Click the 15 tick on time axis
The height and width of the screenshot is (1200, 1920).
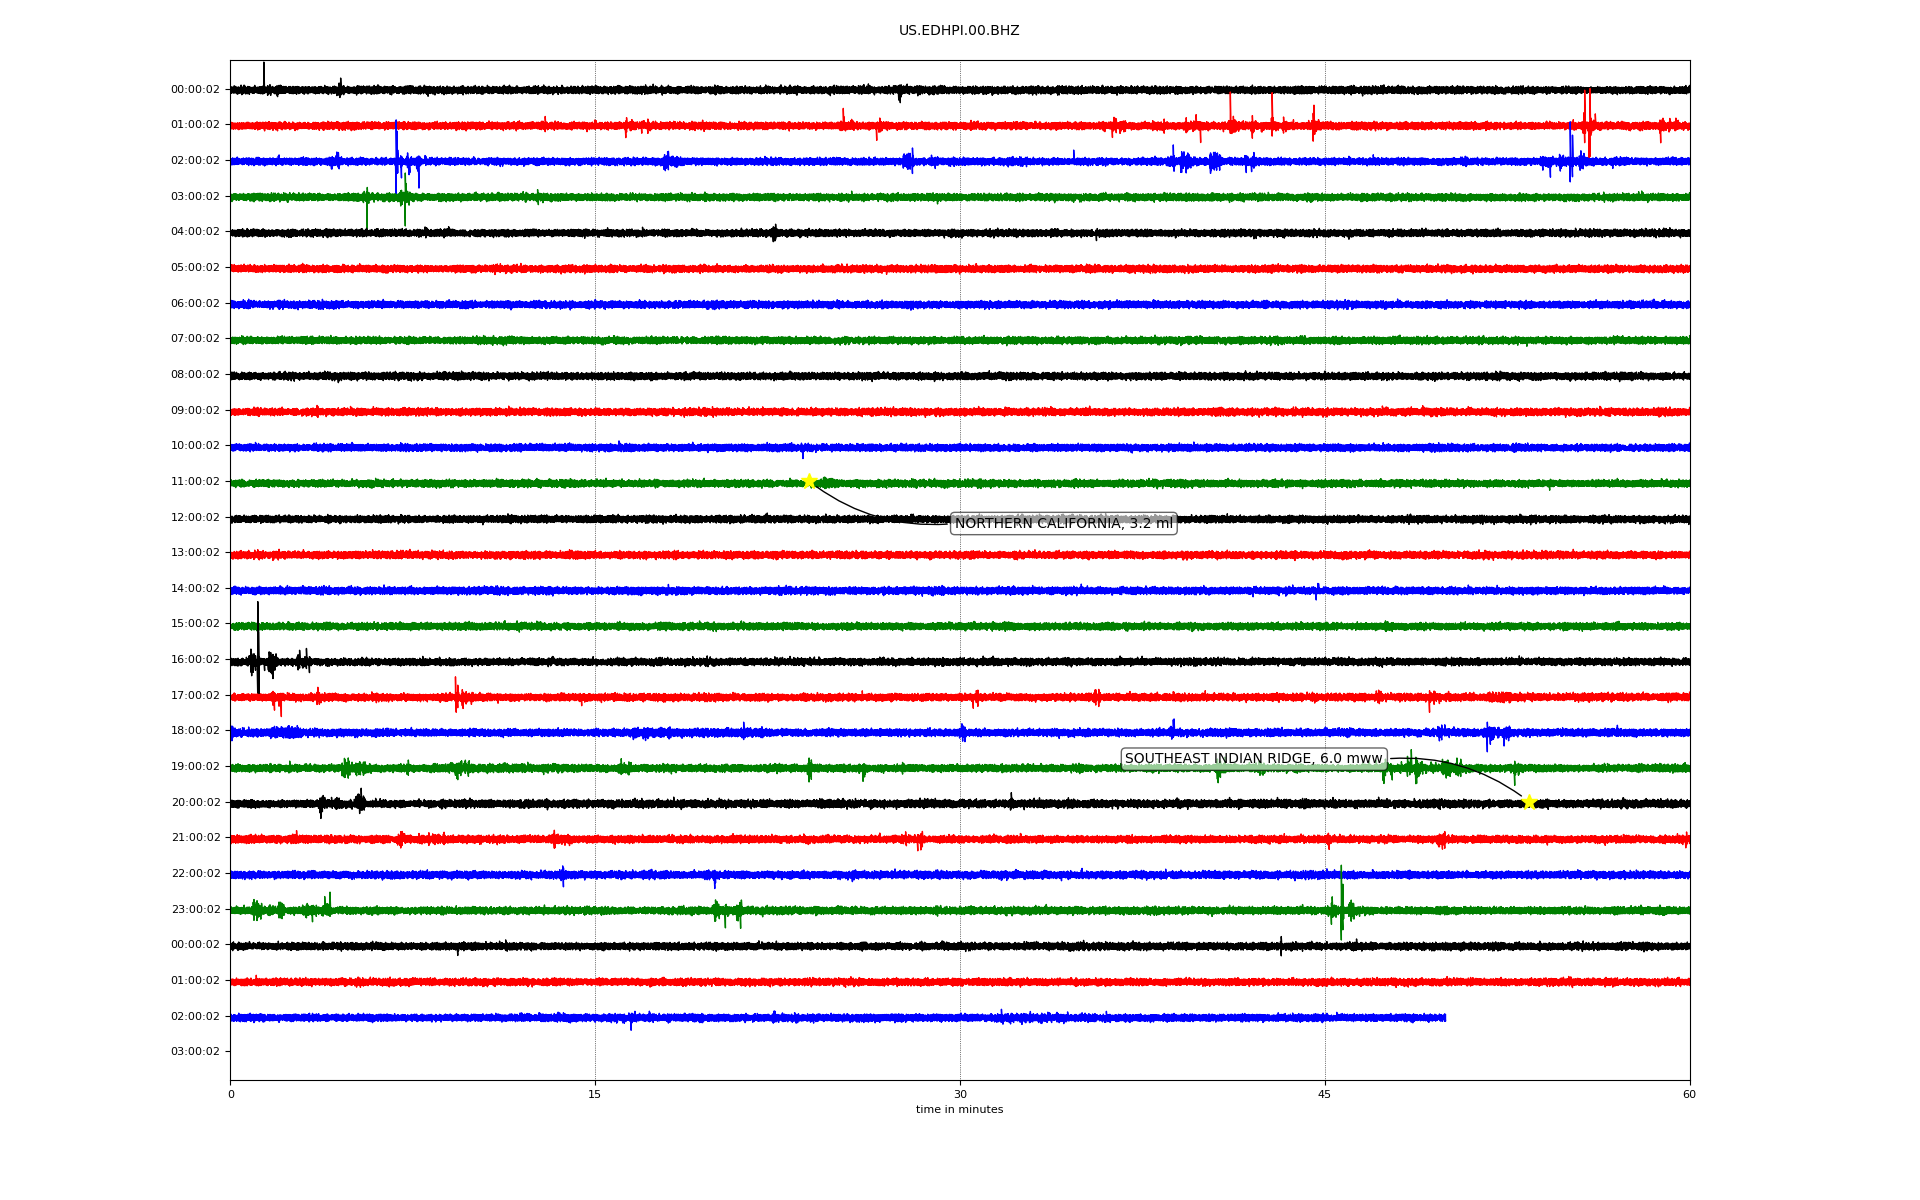[595, 1094]
